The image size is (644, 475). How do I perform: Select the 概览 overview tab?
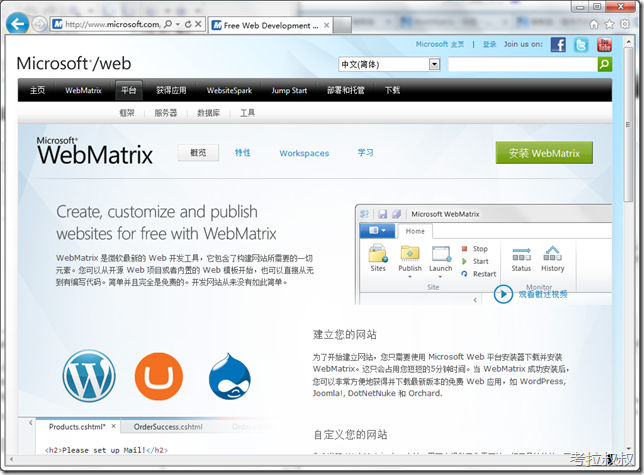click(198, 153)
